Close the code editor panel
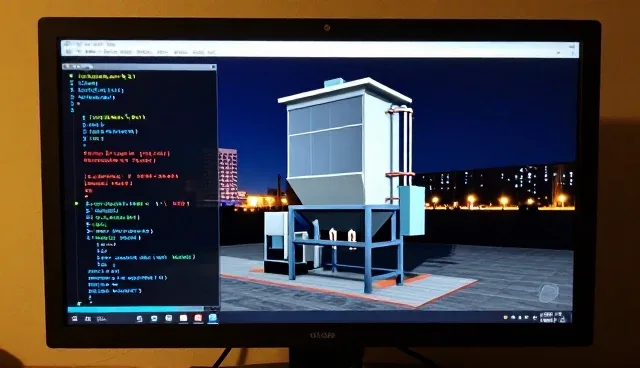Viewport: 640px width, 368px height. point(213,67)
